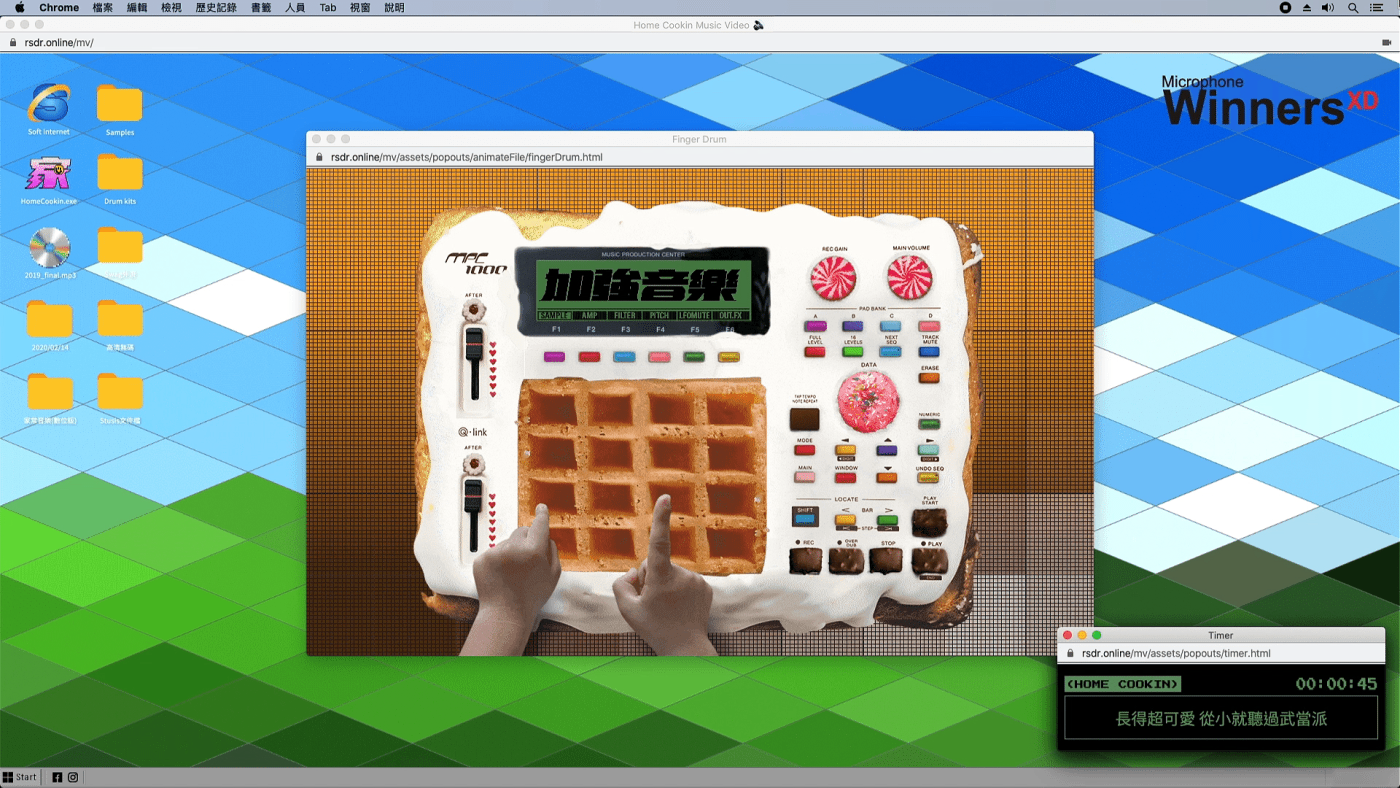
Task: Tap the TAP TEMPO chocolate button
Action: click(x=804, y=419)
